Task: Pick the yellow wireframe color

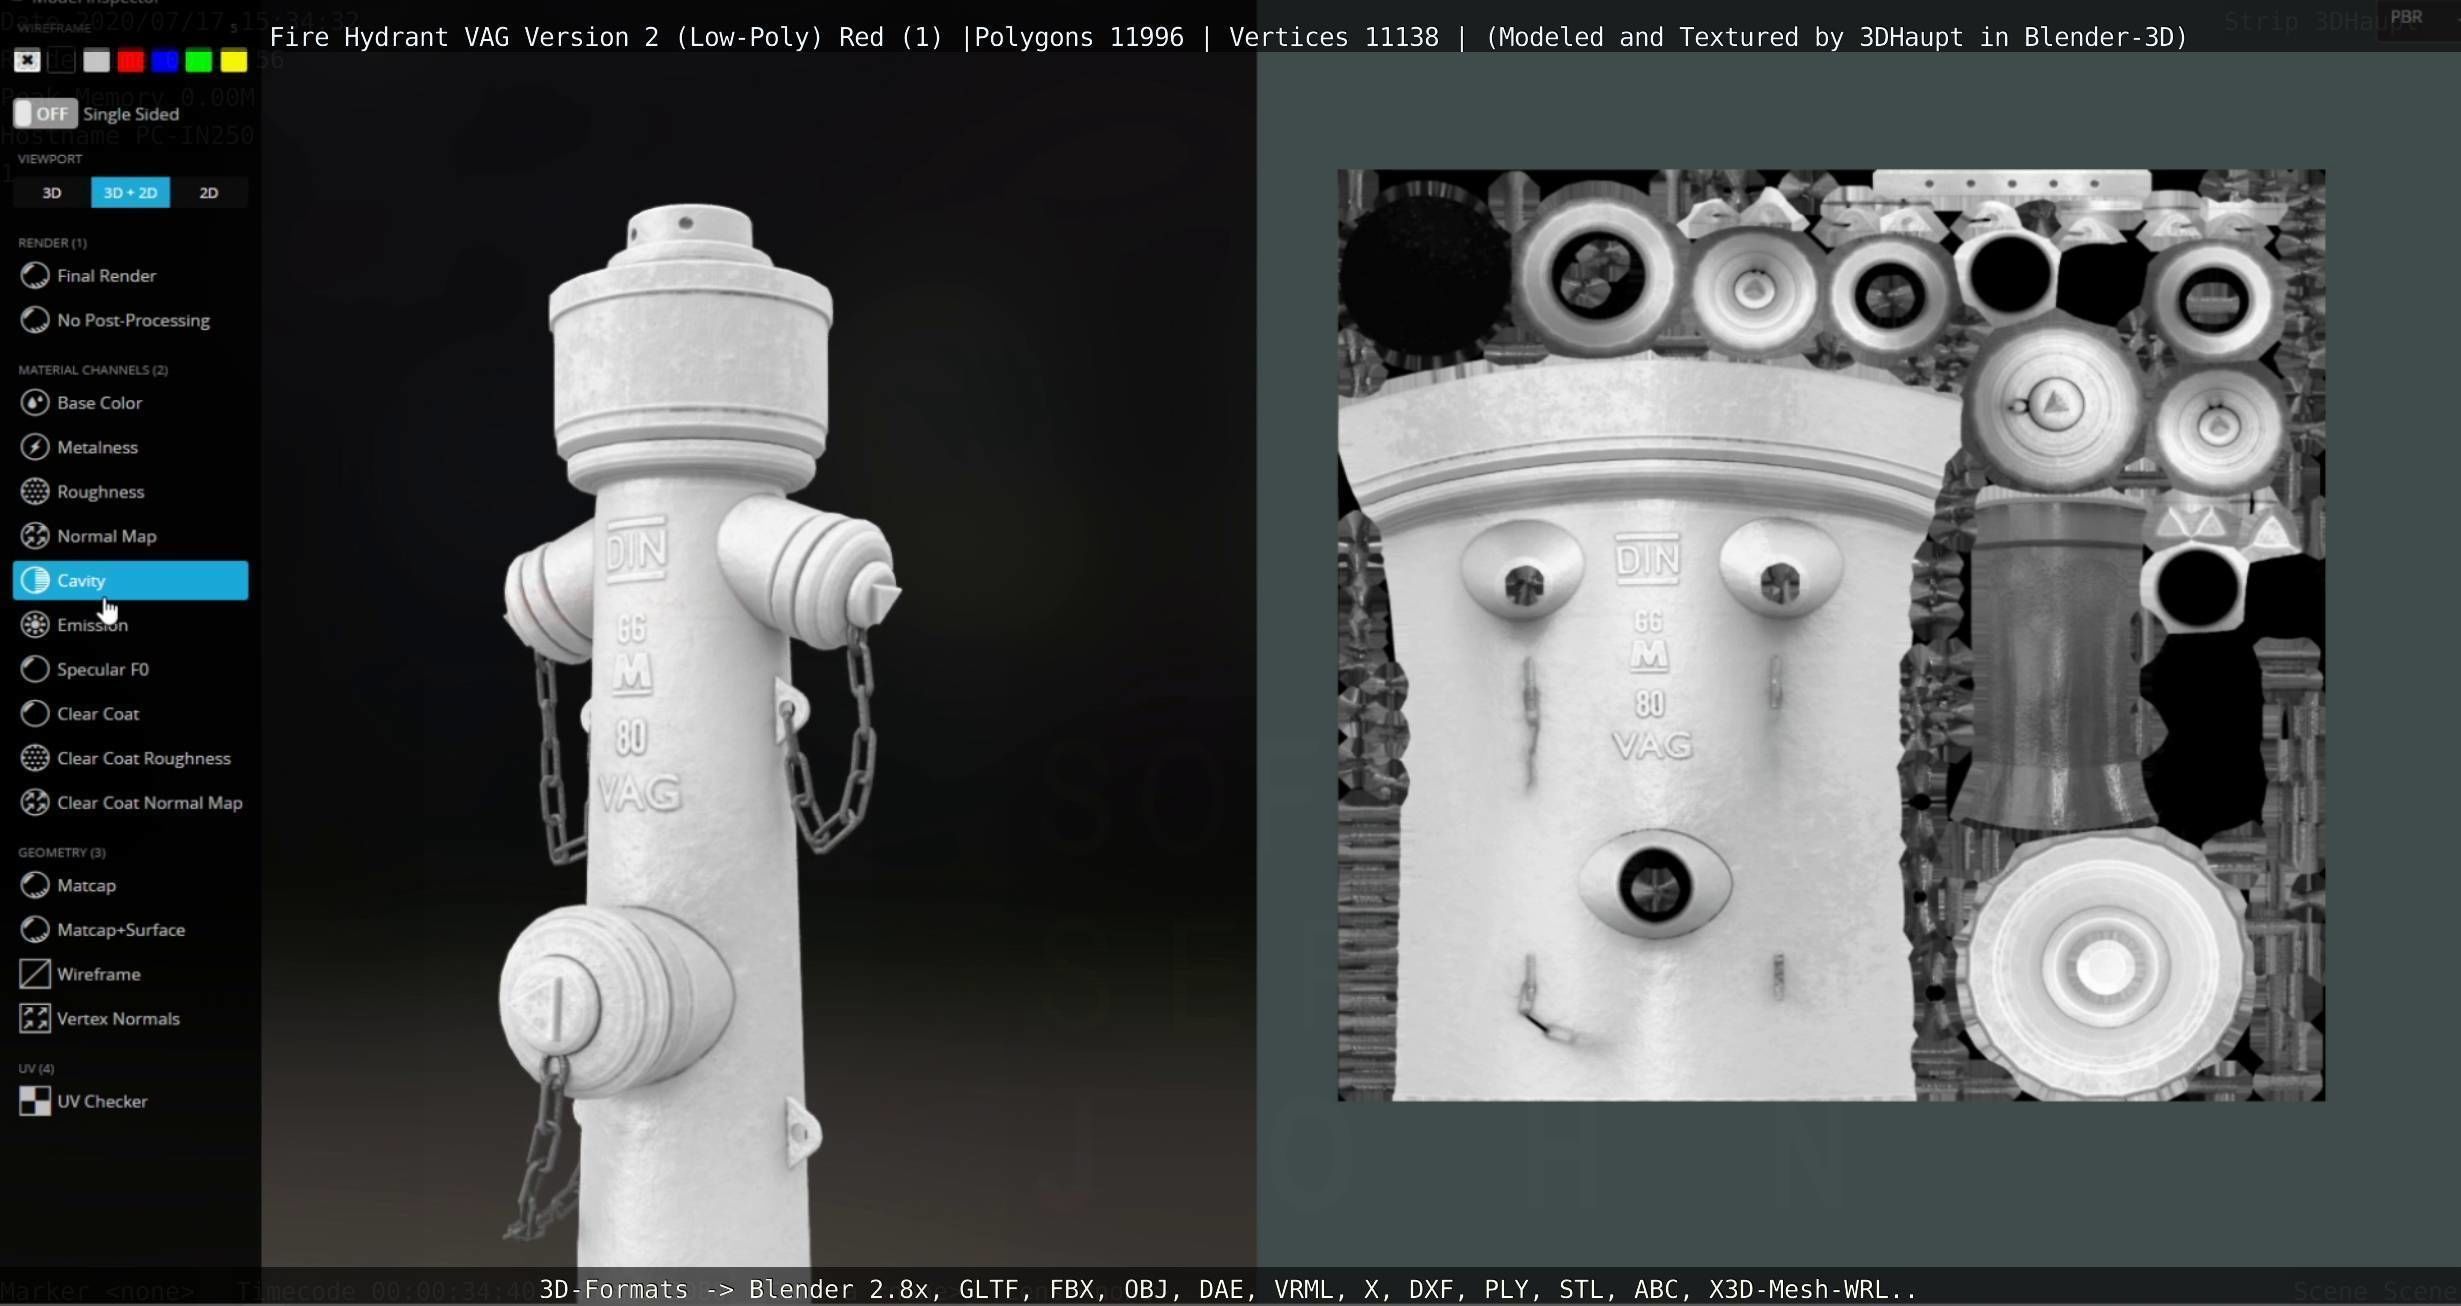Action: 233,61
